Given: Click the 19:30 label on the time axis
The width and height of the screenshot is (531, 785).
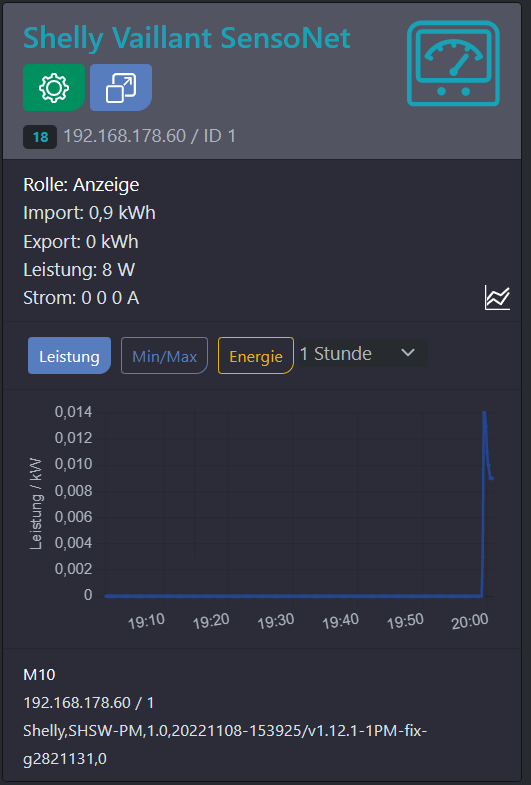Looking at the screenshot, I should pos(276,621).
